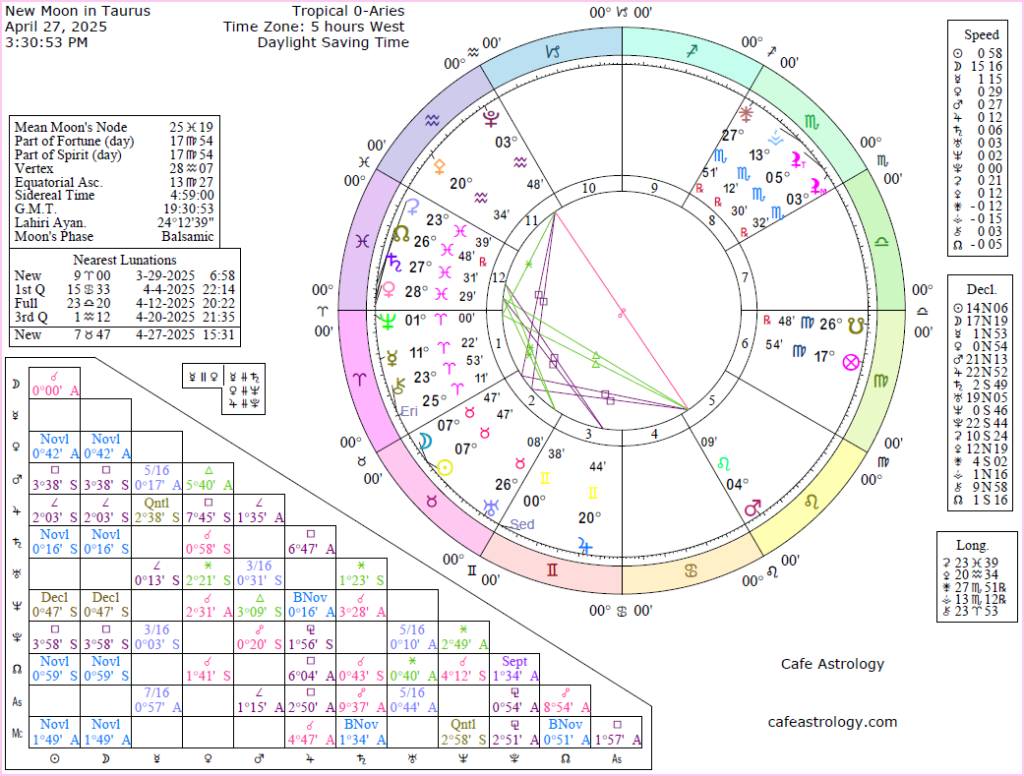Click the South Node glyph at 26° Virgo

(855, 326)
